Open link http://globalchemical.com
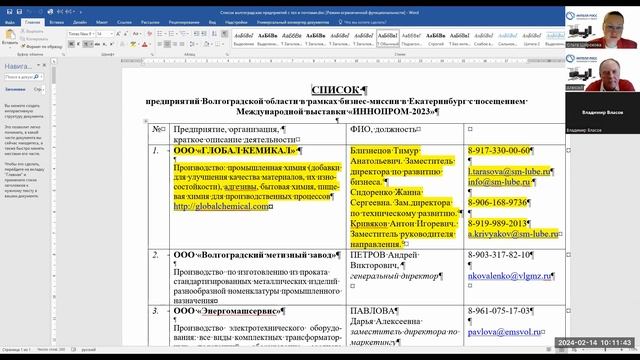 [221, 207]
